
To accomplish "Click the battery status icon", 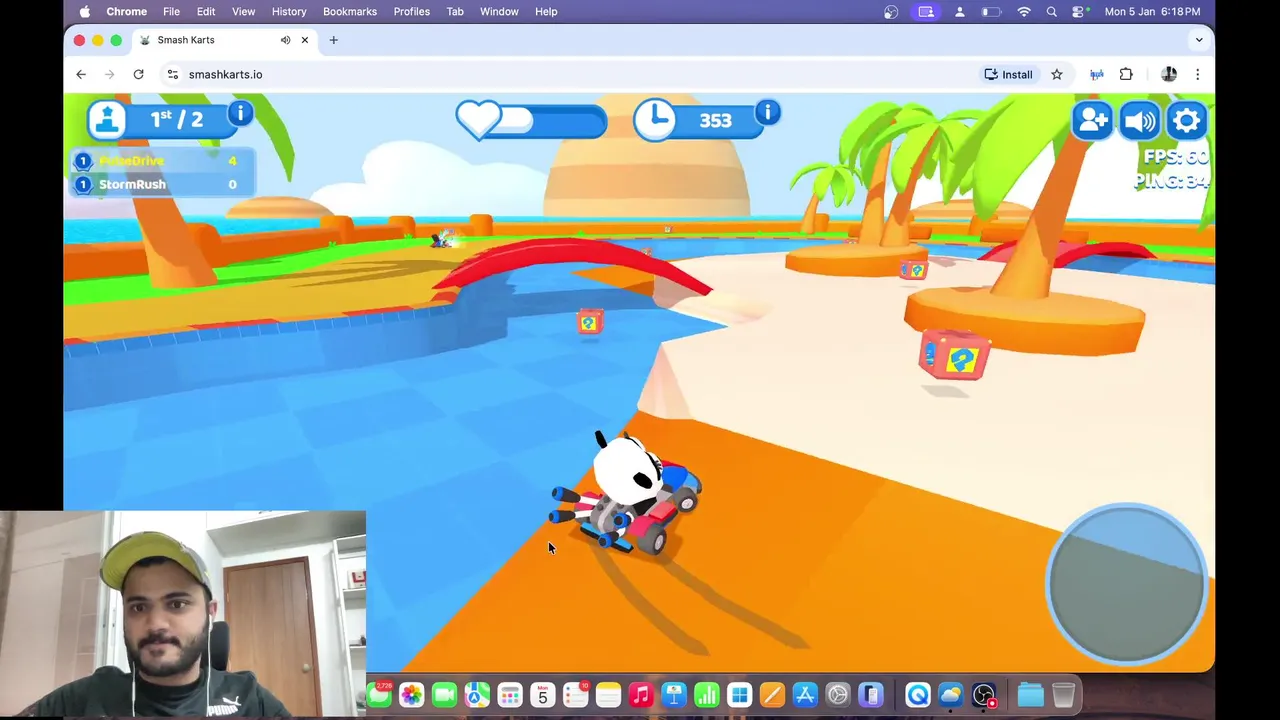I will tap(991, 11).
